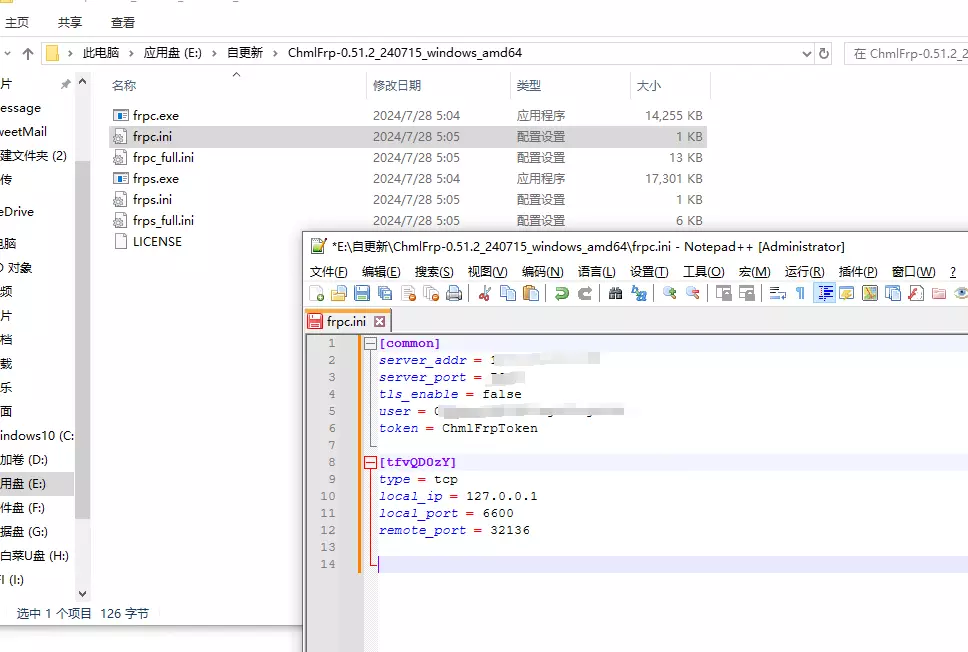Select frpc.exe in the file list
This screenshot has height=652, width=968.
407,115
